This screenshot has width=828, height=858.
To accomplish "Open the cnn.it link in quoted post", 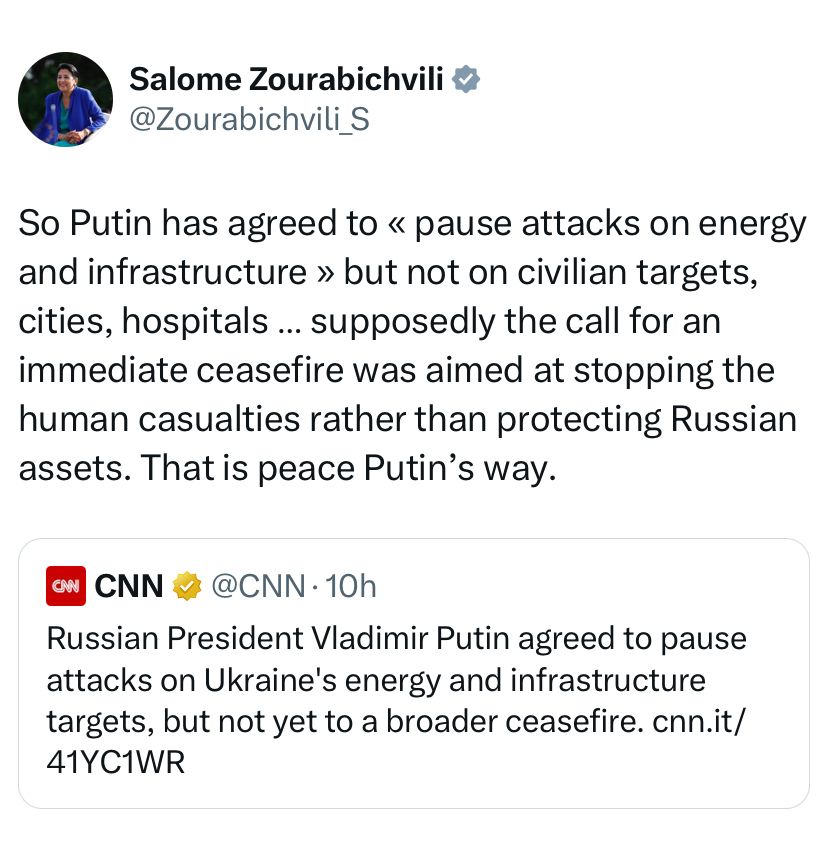I will [699, 721].
